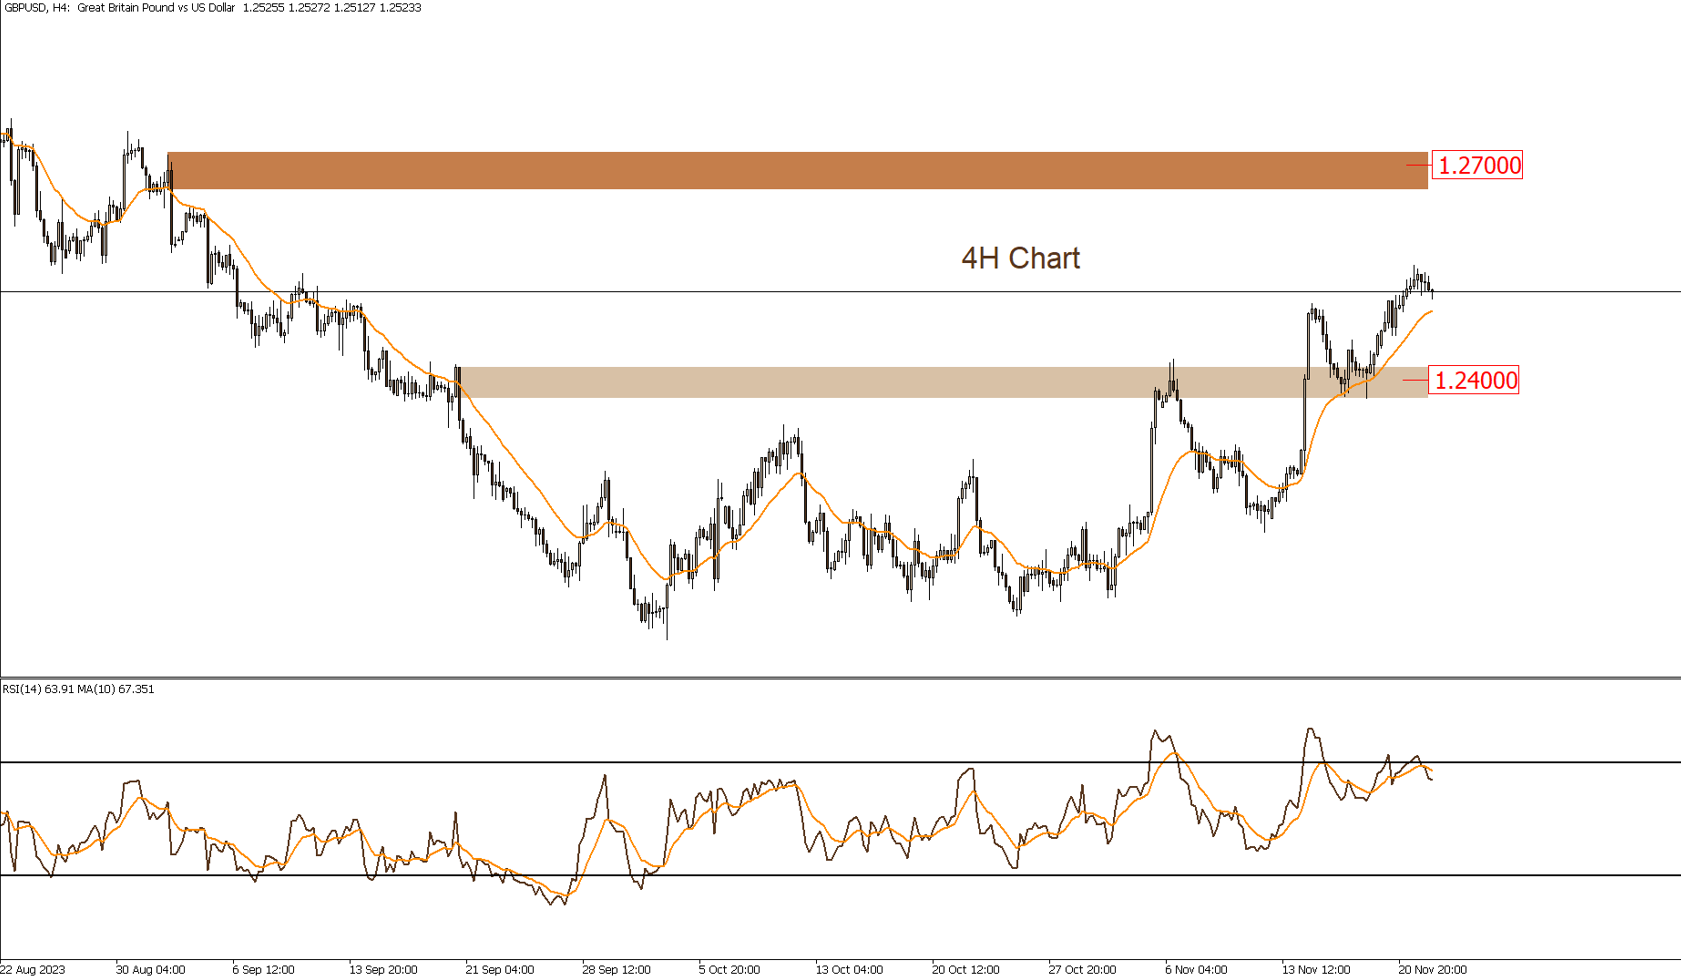Image resolution: width=1681 pixels, height=977 pixels.
Task: Select the 21 Sep 04:00 time label
Action: [499, 969]
